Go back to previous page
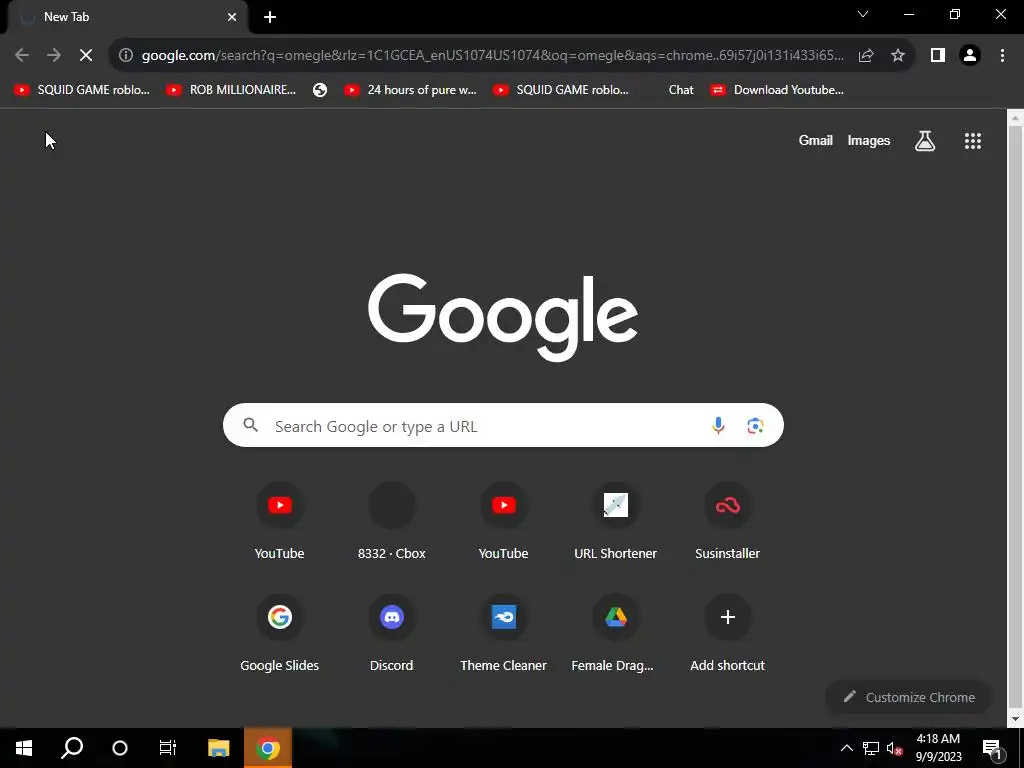This screenshot has width=1024, height=768. [x=22, y=56]
